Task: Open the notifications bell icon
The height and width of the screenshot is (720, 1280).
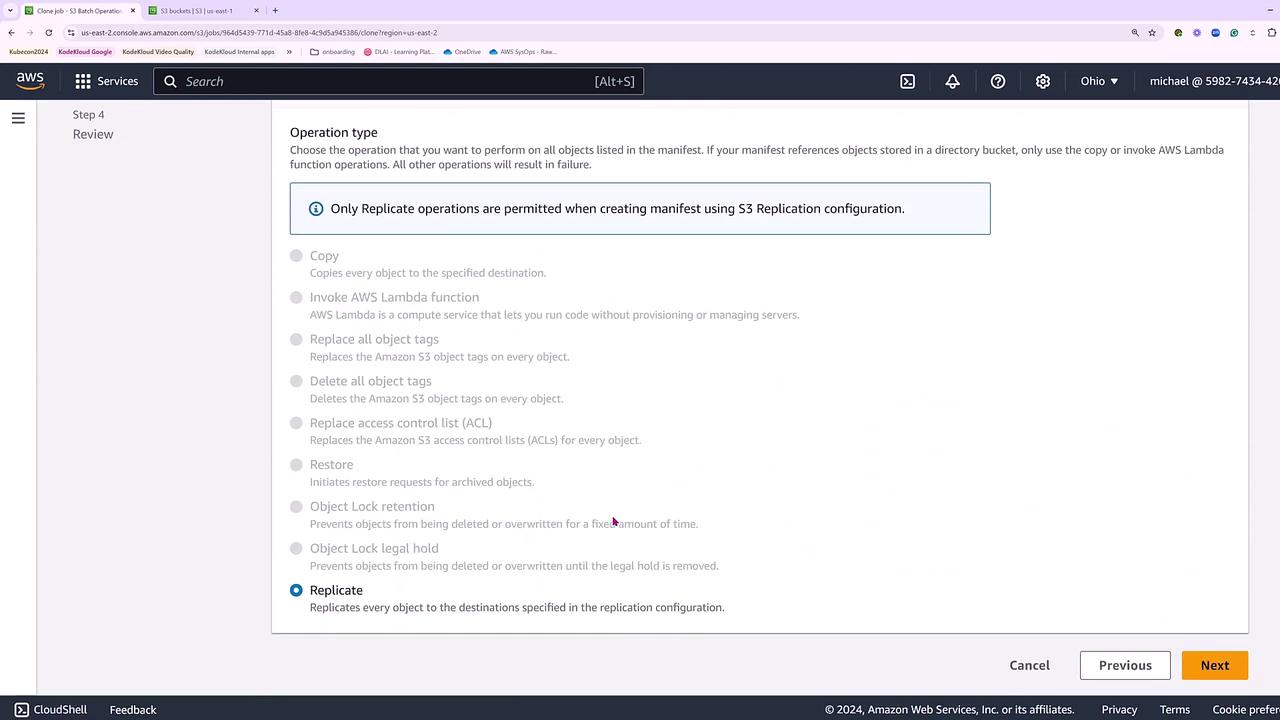Action: coord(952,81)
